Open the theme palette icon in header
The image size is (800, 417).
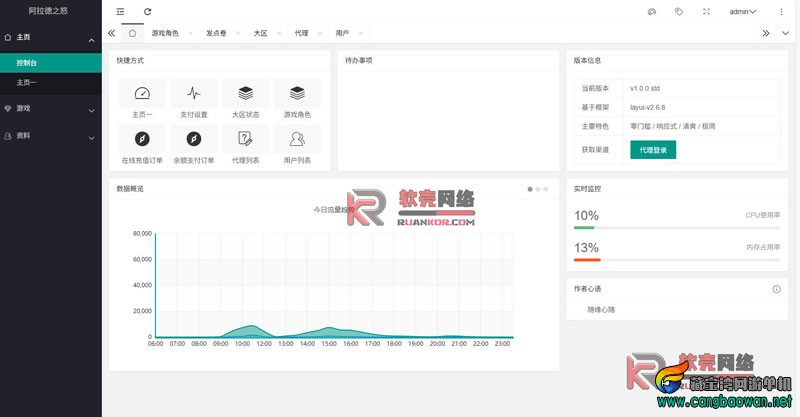[651, 12]
